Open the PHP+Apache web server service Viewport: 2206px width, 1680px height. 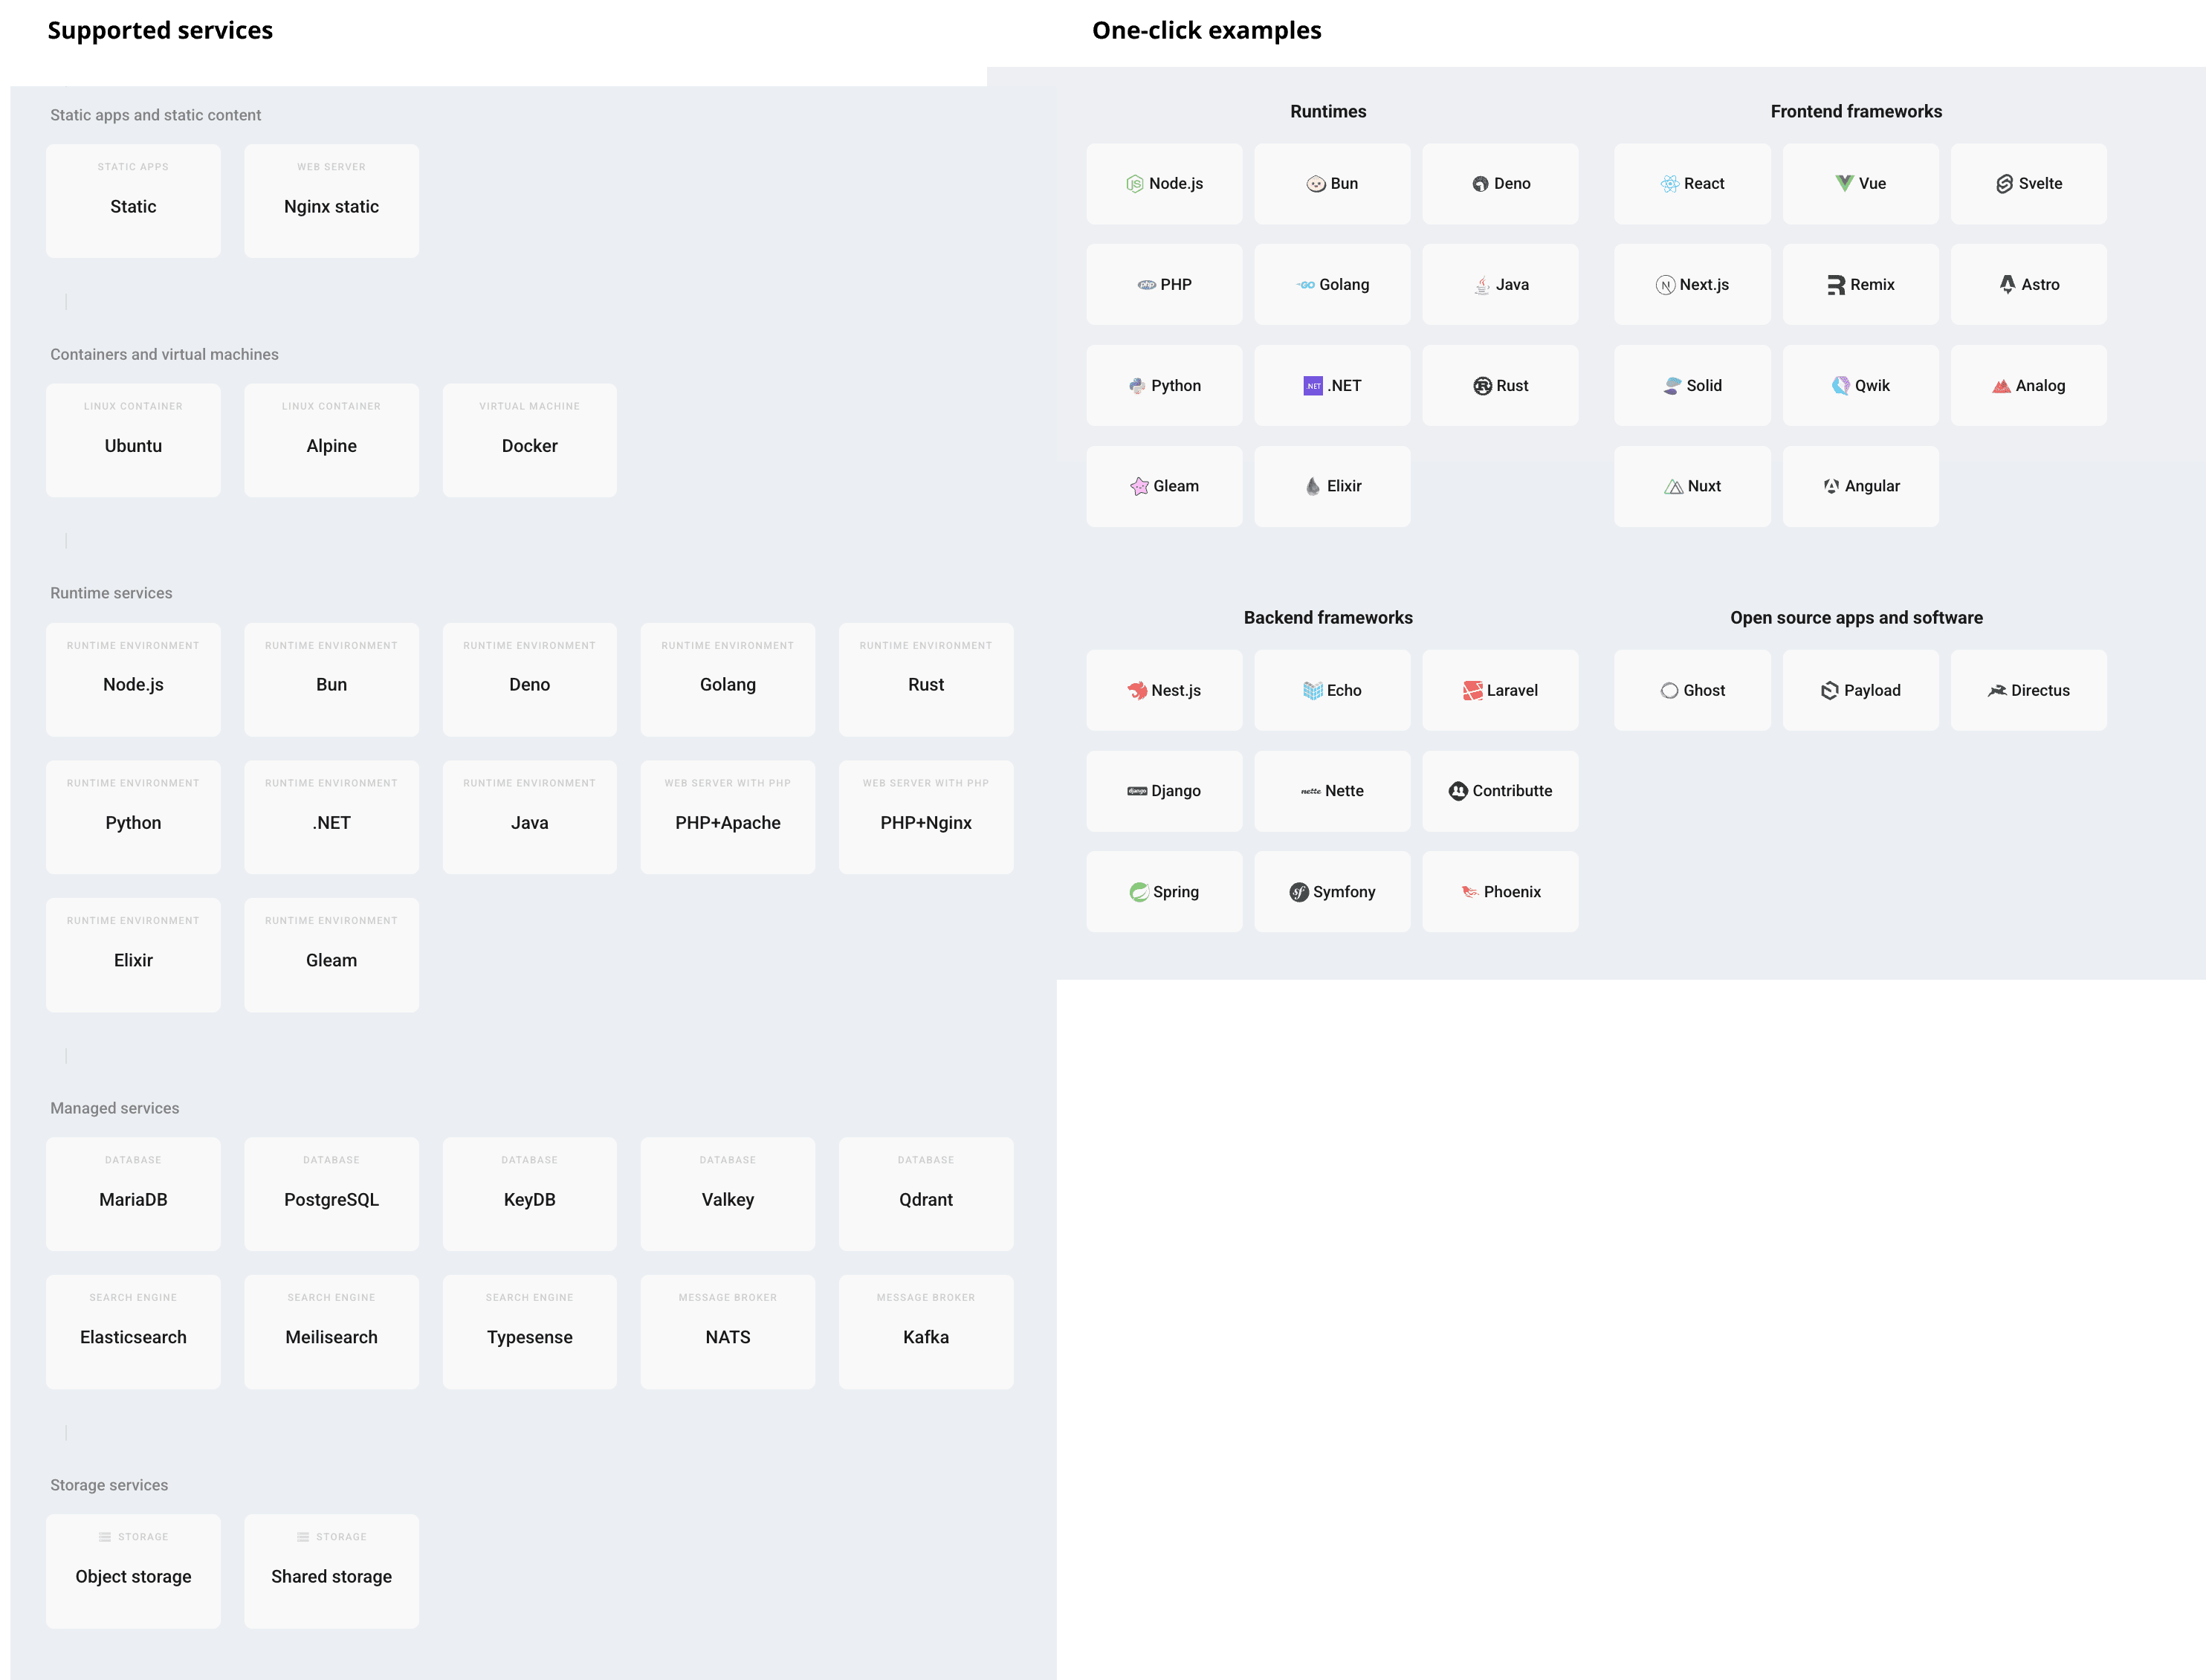pyautogui.click(x=727, y=817)
